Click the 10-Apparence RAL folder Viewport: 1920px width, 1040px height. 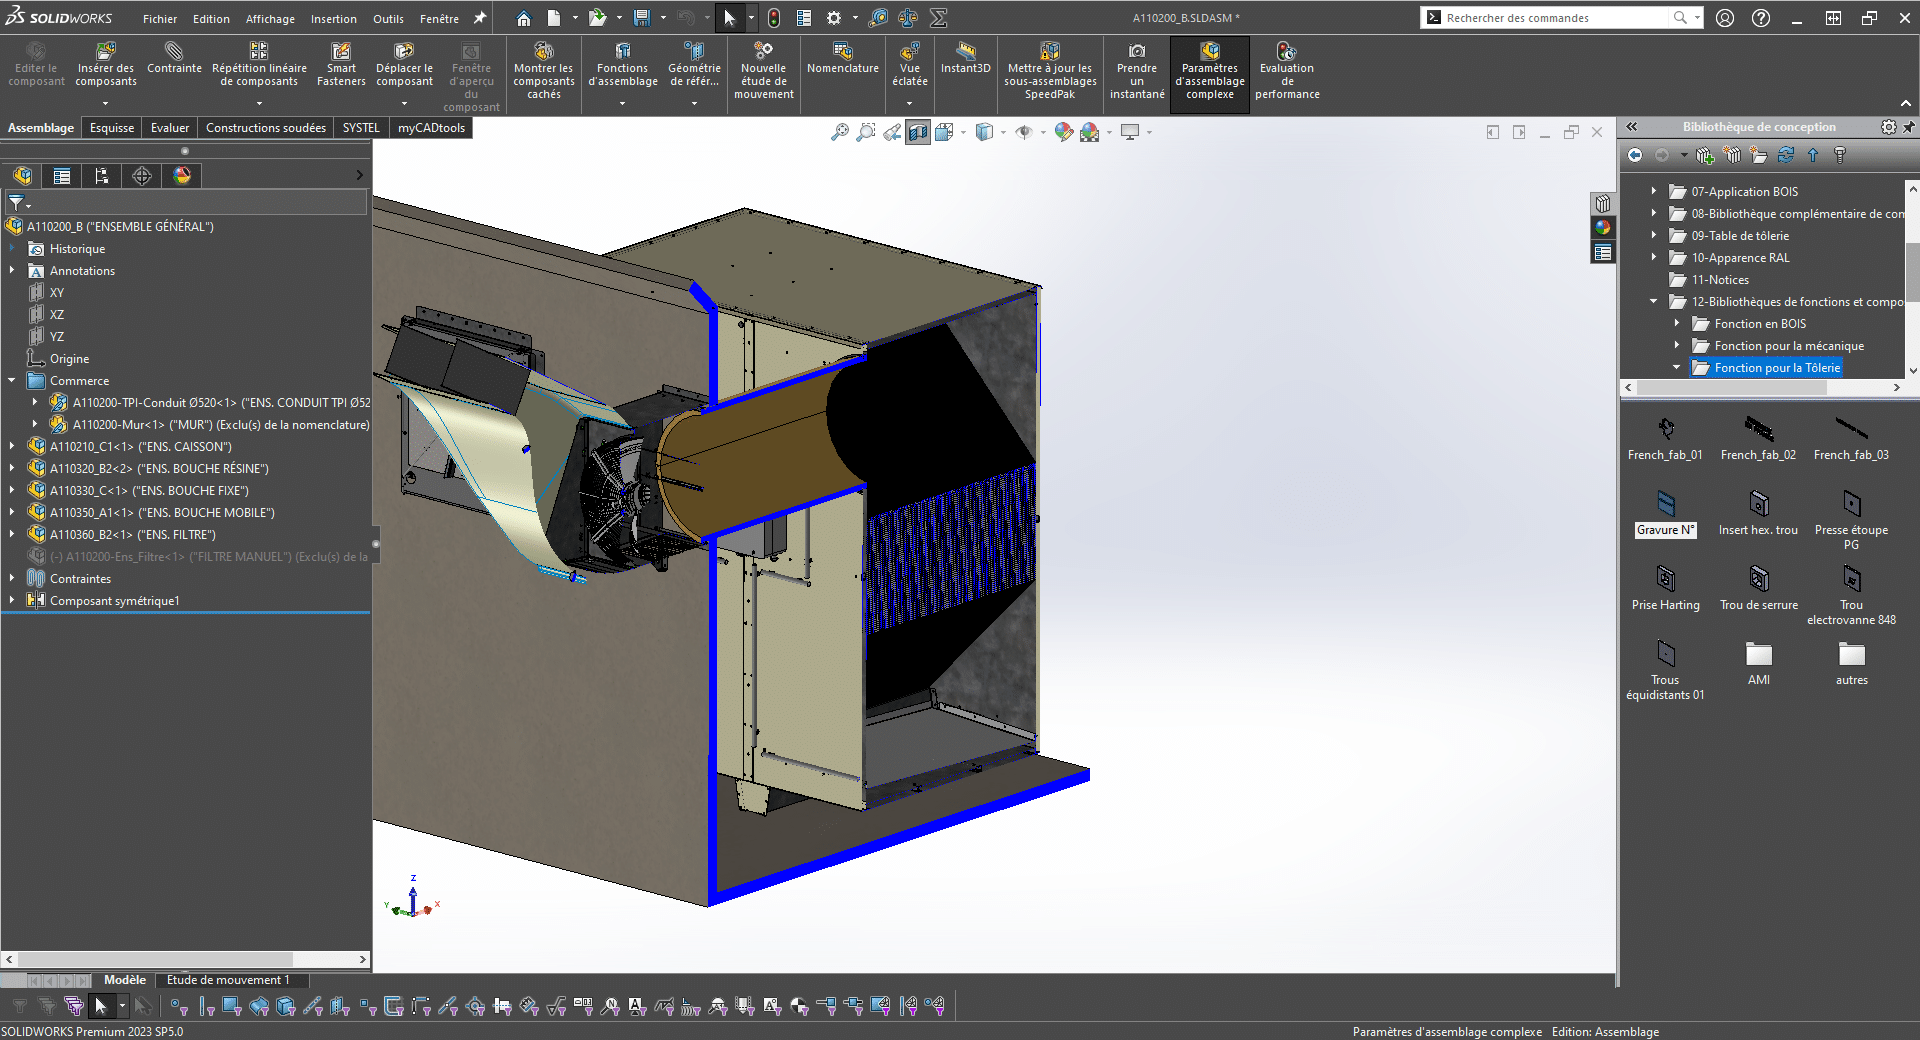click(x=1740, y=257)
